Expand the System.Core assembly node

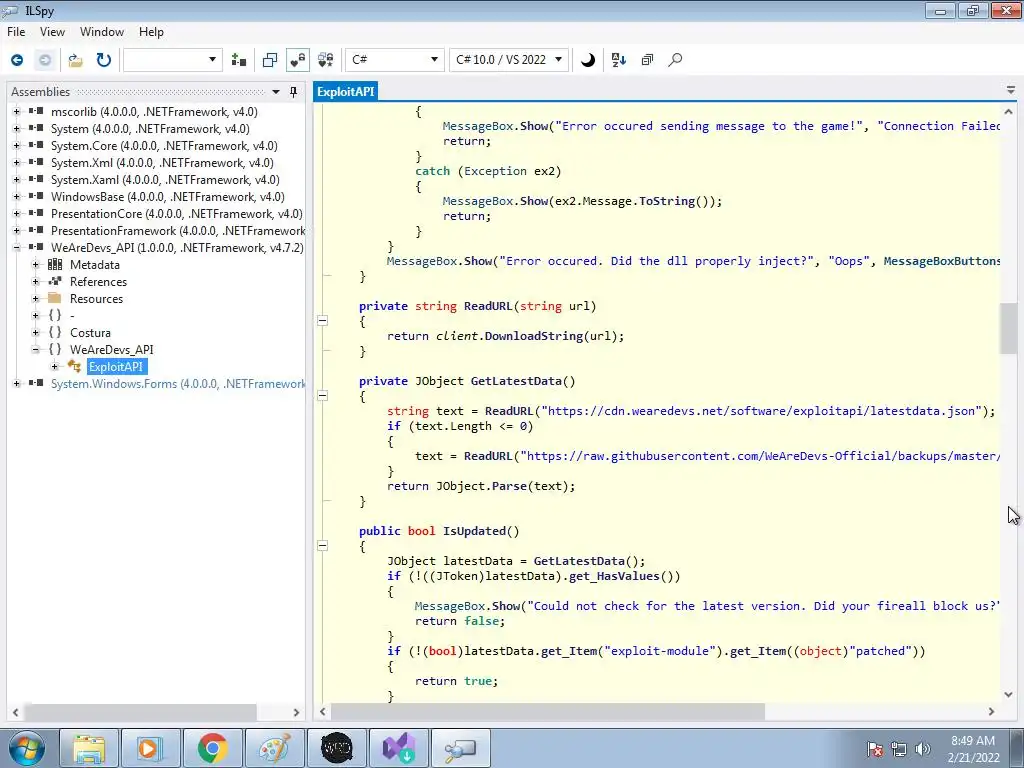(x=16, y=146)
